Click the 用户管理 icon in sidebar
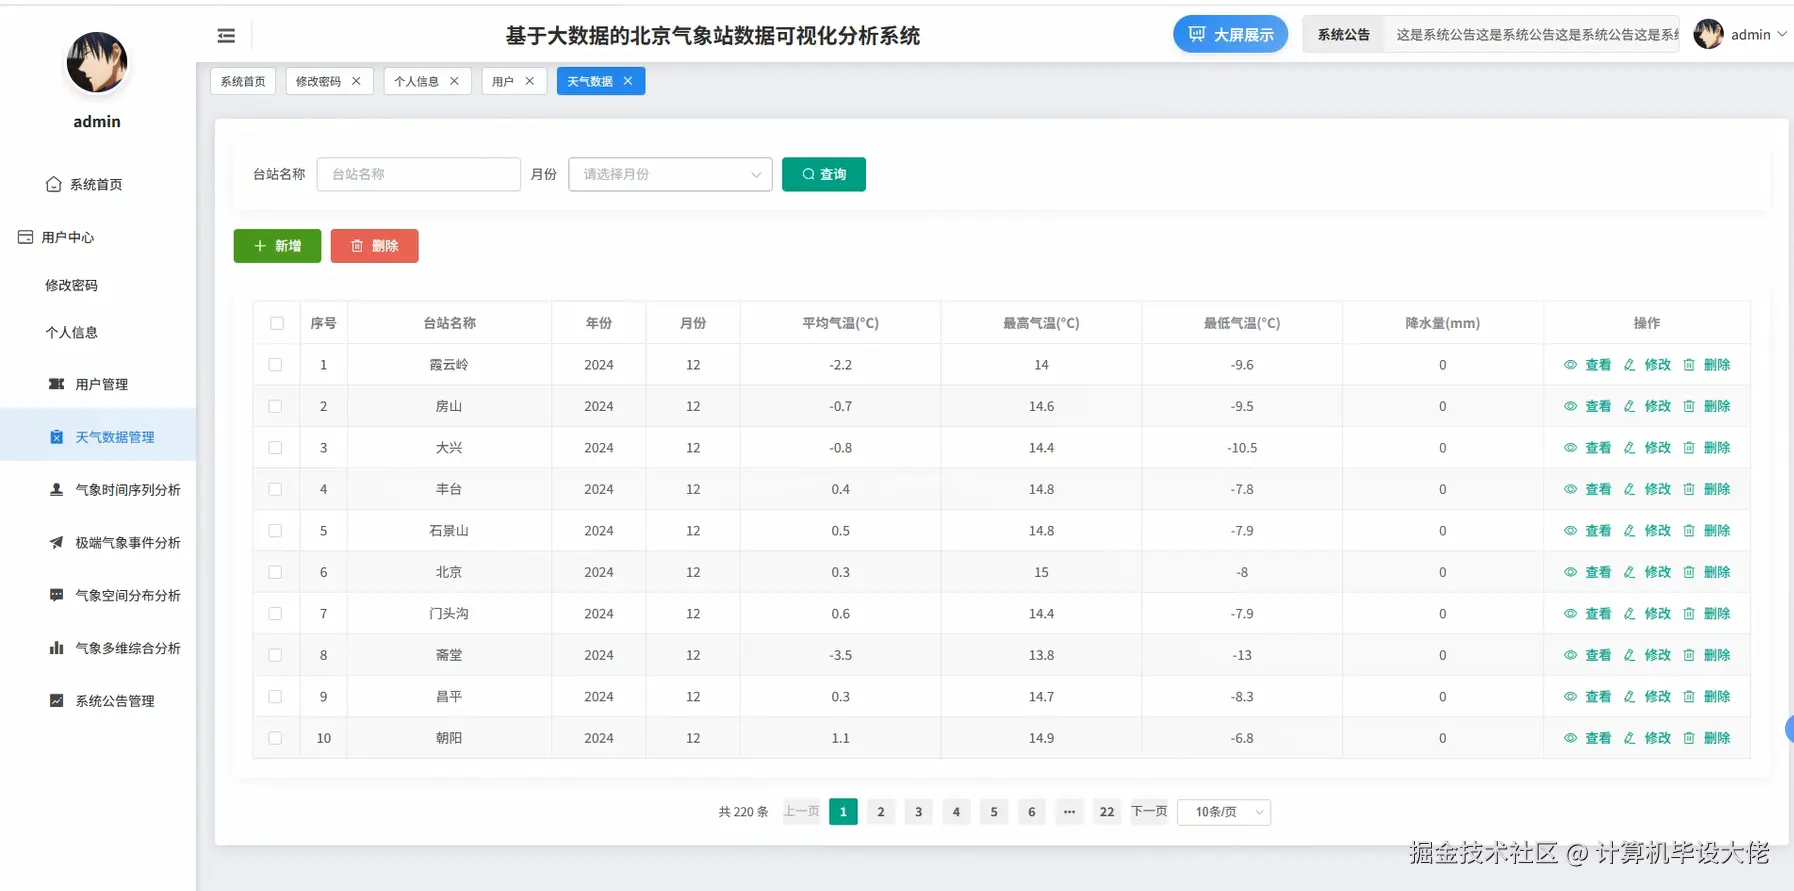1794x891 pixels. click(56, 384)
